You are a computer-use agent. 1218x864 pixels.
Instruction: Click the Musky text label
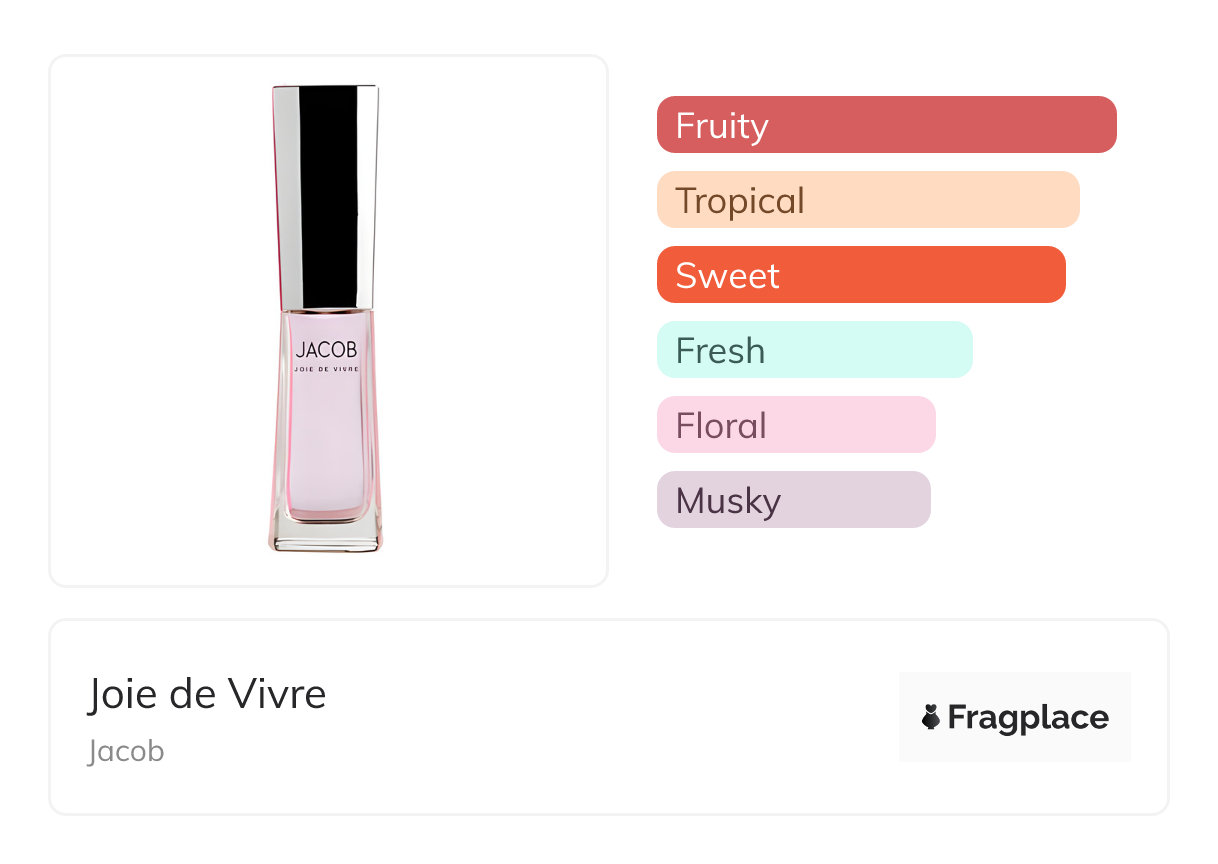(x=728, y=501)
